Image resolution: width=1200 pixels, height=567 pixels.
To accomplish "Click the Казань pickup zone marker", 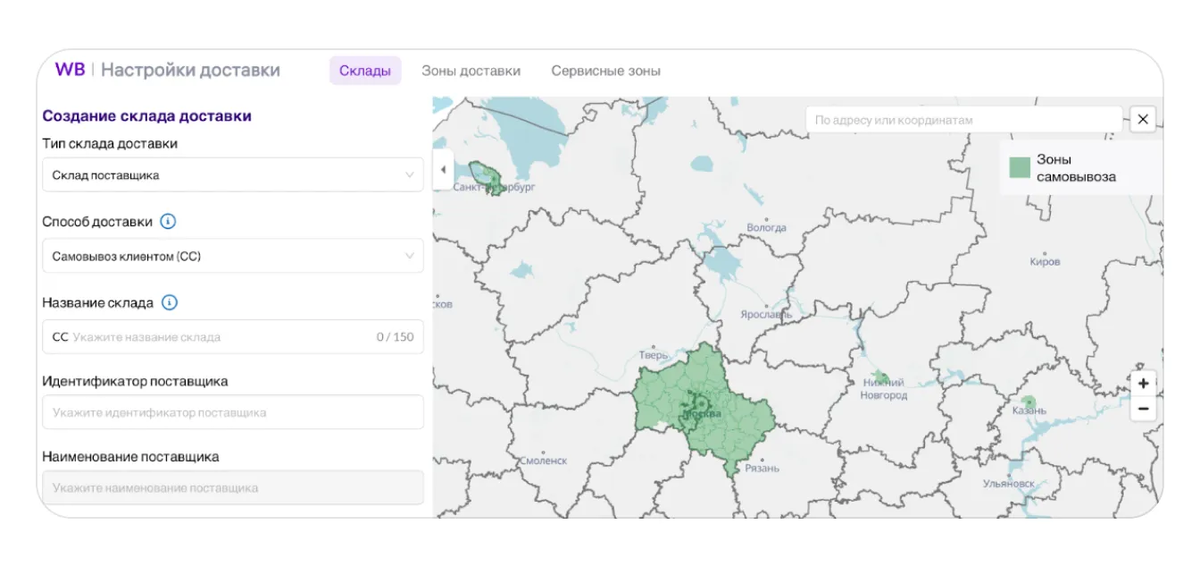I will [1028, 403].
